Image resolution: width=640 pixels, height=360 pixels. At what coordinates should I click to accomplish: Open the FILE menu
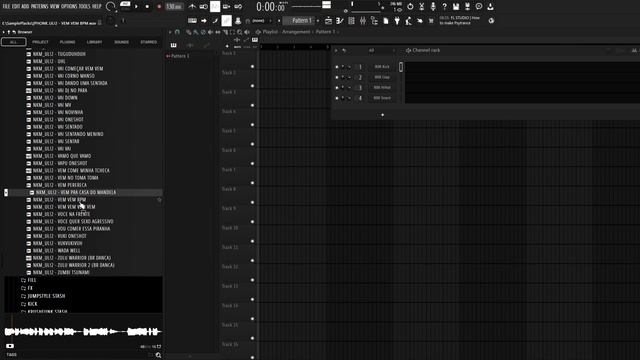click(6, 7)
